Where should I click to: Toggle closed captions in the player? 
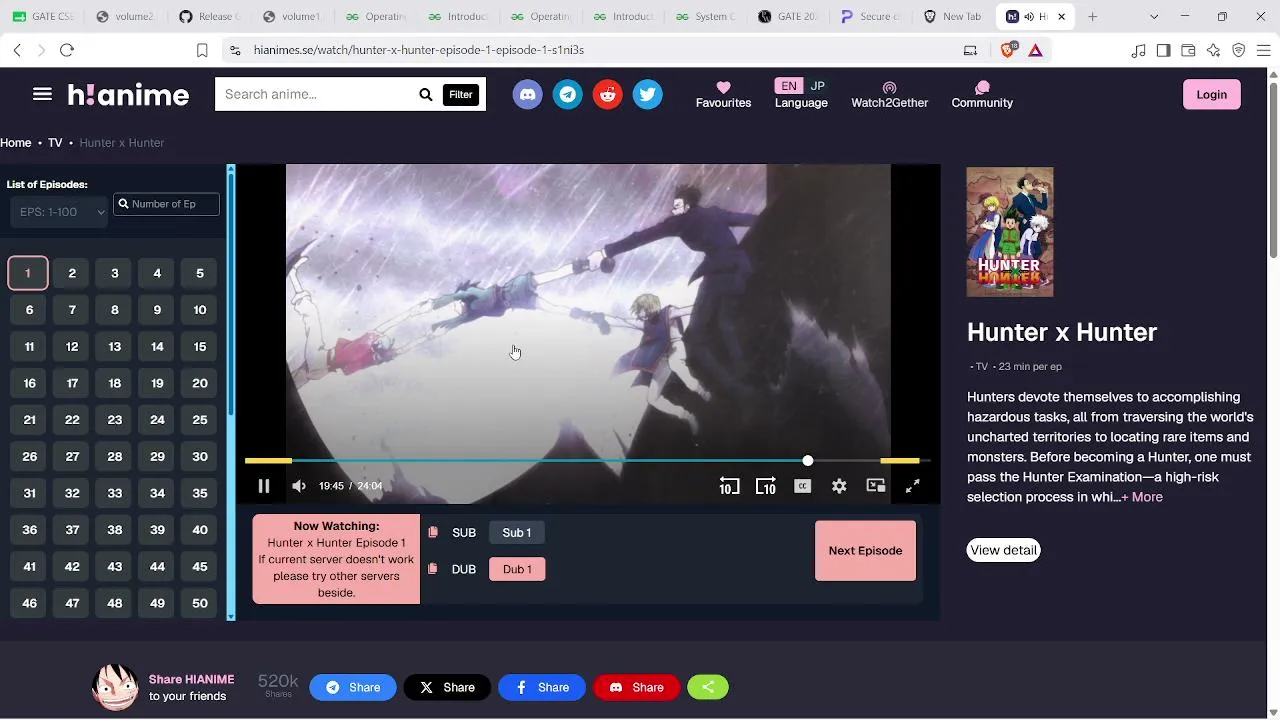pyautogui.click(x=802, y=486)
